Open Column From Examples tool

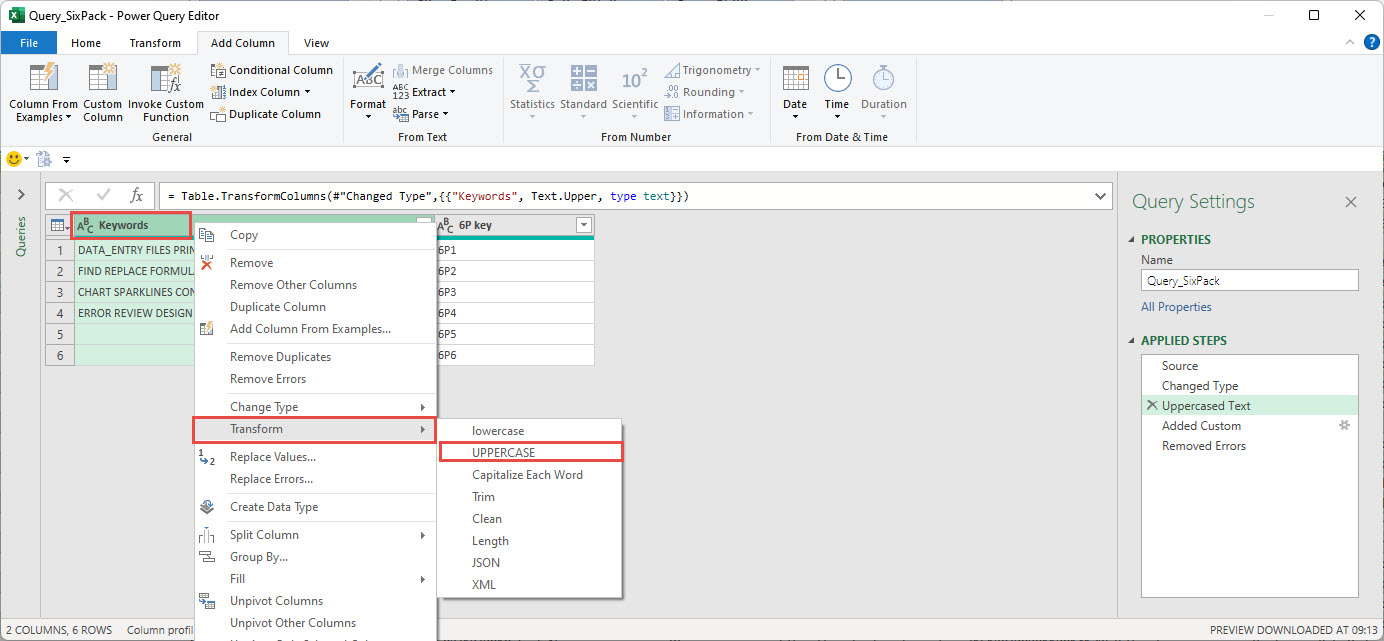click(44, 80)
